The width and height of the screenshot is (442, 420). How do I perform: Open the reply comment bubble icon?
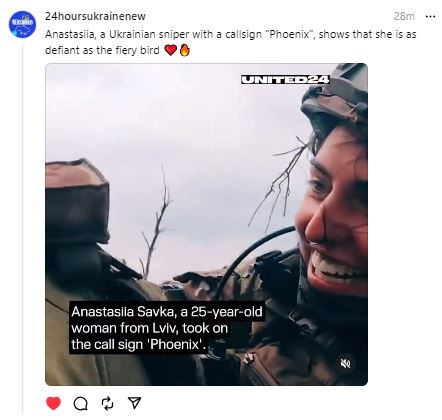click(x=80, y=404)
